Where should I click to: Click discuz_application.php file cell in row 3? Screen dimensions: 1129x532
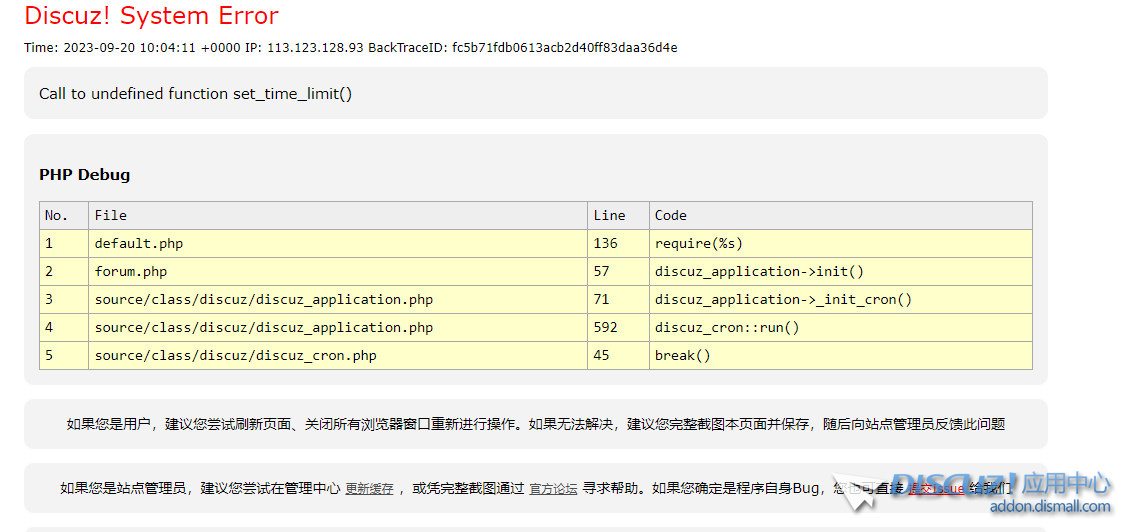[338, 299]
